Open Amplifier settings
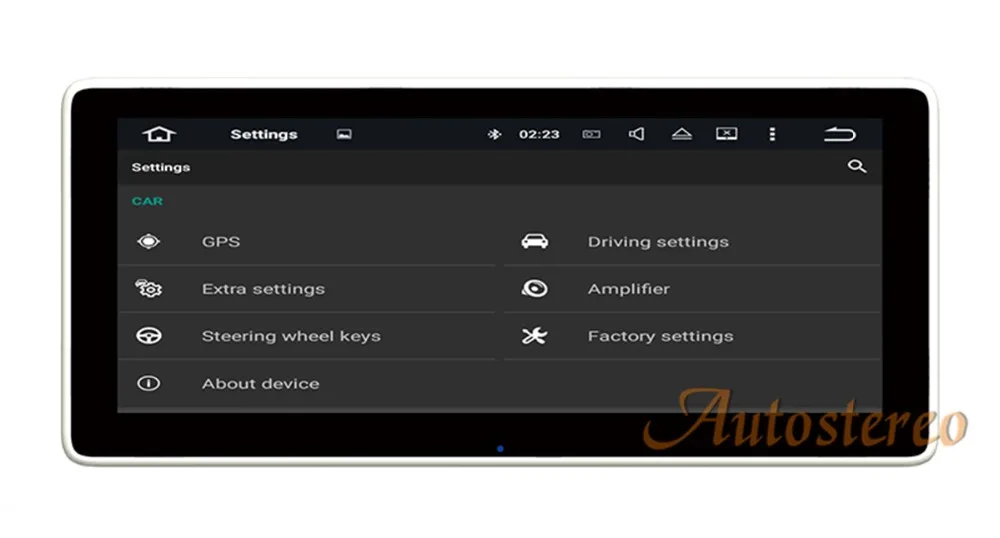1000x538 pixels. 692,289
